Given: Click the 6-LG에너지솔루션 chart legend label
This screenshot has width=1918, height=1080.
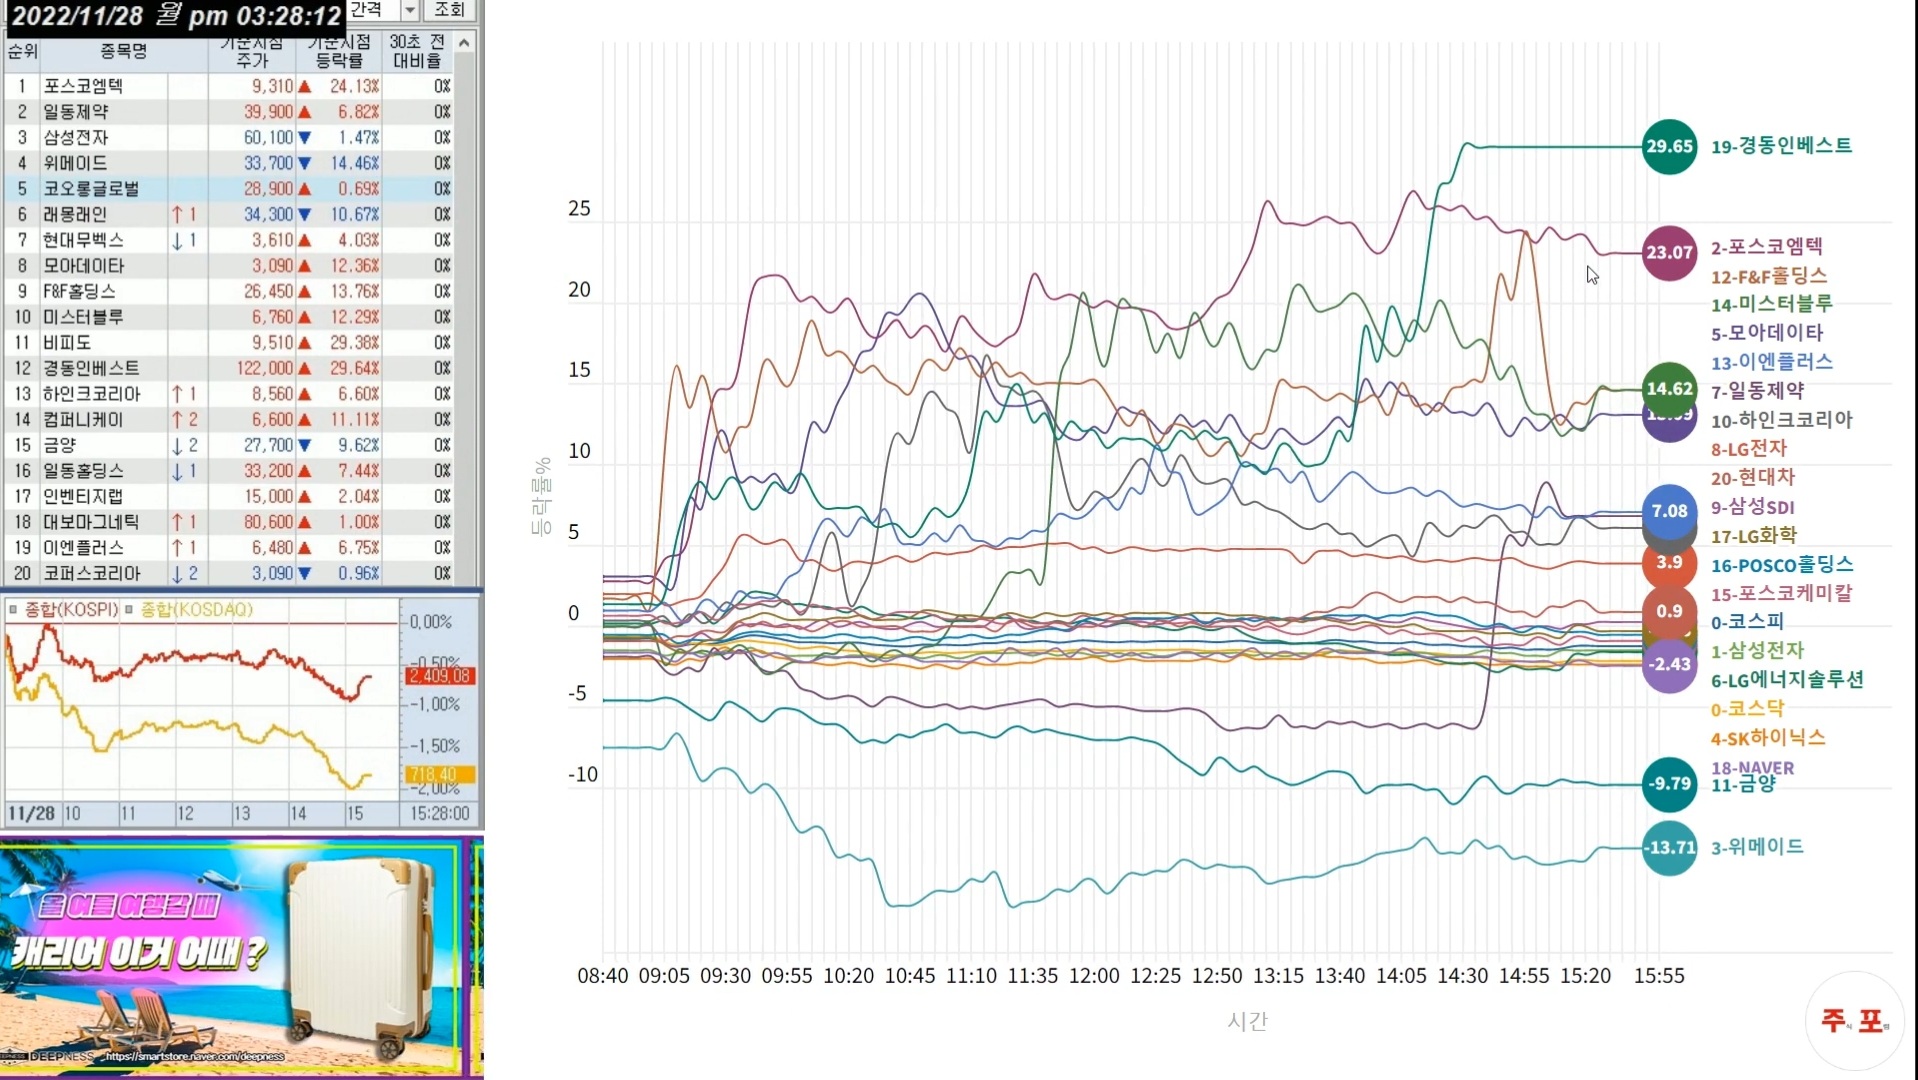Looking at the screenshot, I should (x=1787, y=680).
